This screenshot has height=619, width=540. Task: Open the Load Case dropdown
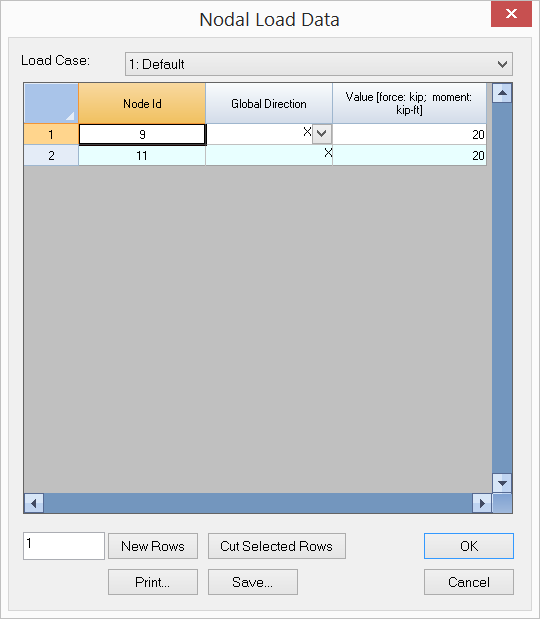pyautogui.click(x=319, y=64)
